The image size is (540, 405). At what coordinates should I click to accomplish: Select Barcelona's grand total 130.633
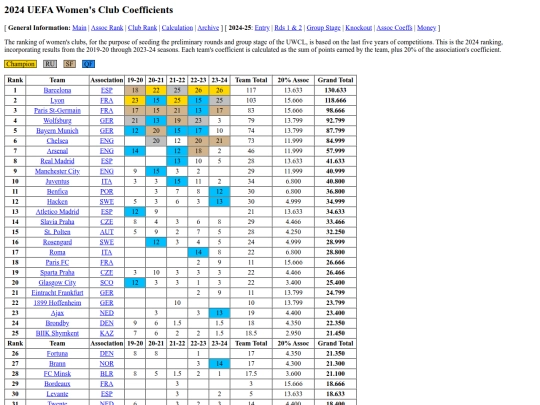pos(335,90)
